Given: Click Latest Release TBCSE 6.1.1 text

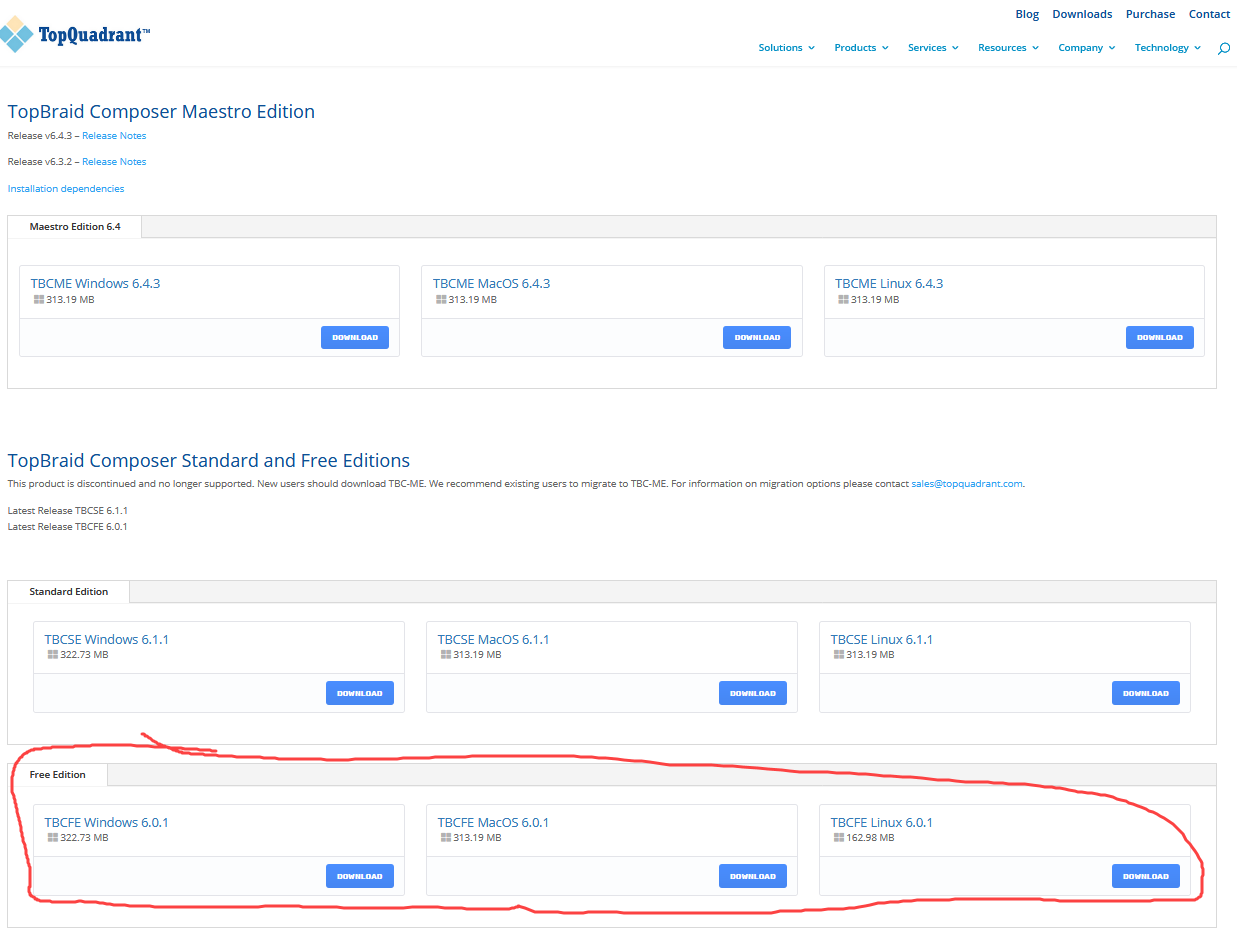Looking at the screenshot, I should click(67, 510).
